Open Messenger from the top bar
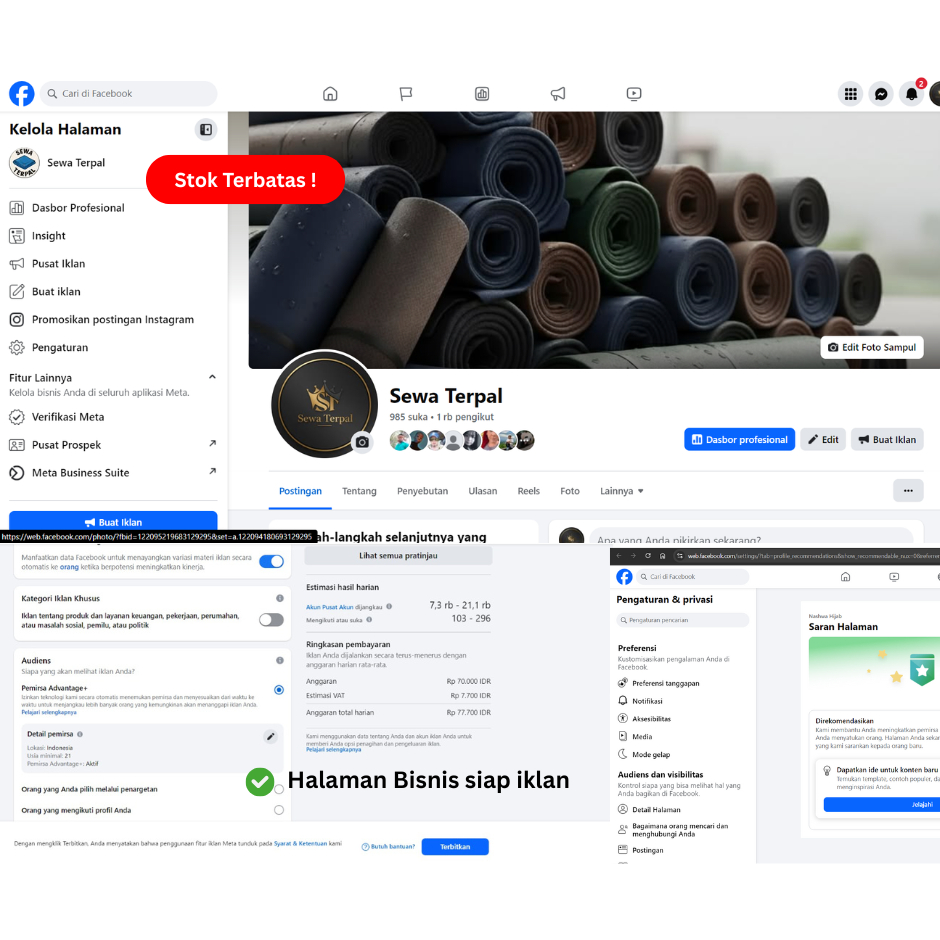The height and width of the screenshot is (940, 940). coord(881,93)
